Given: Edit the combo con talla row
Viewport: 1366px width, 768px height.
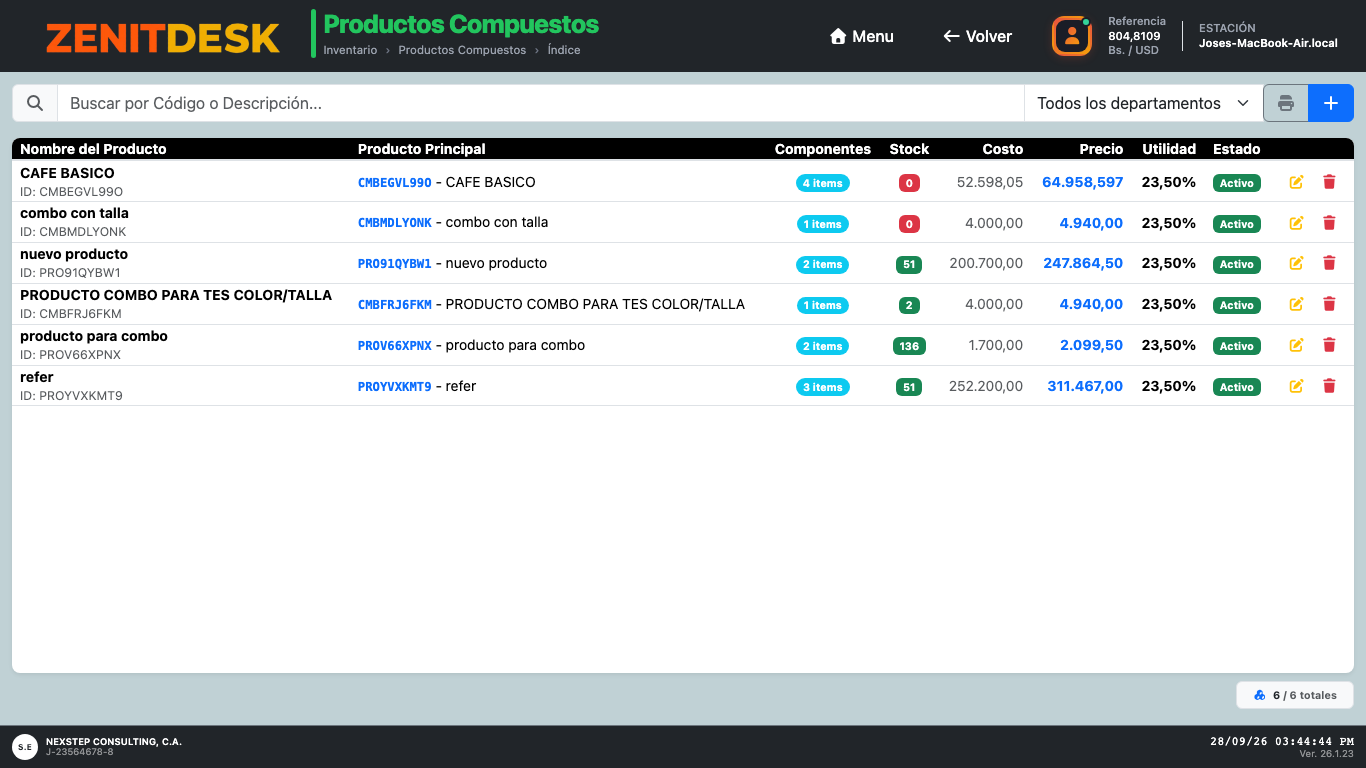Looking at the screenshot, I should pos(1296,223).
